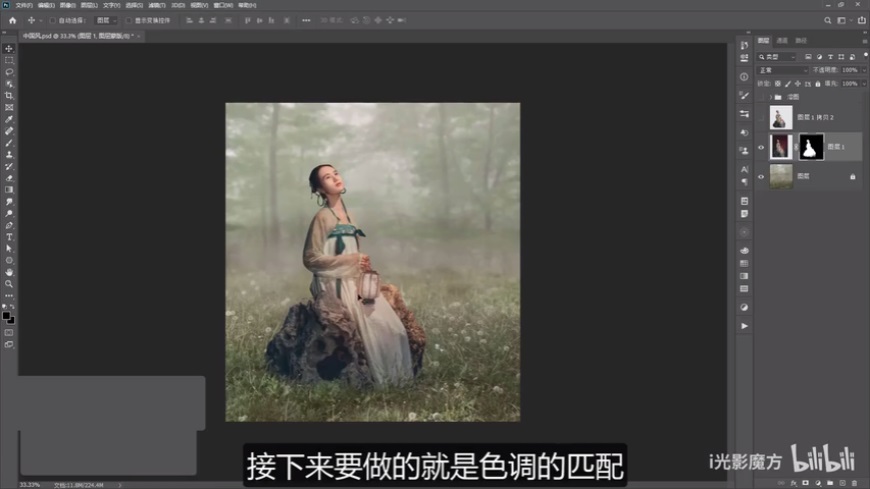The height and width of the screenshot is (489, 870).
Task: Open the 文件 (File) menu
Action: point(23,5)
